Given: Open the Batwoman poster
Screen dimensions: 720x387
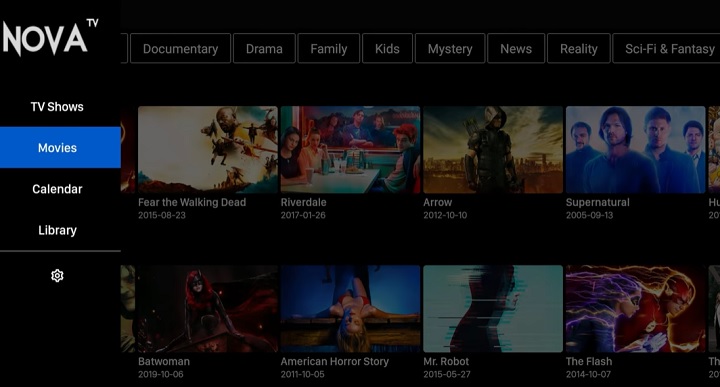Looking at the screenshot, I should [x=208, y=308].
